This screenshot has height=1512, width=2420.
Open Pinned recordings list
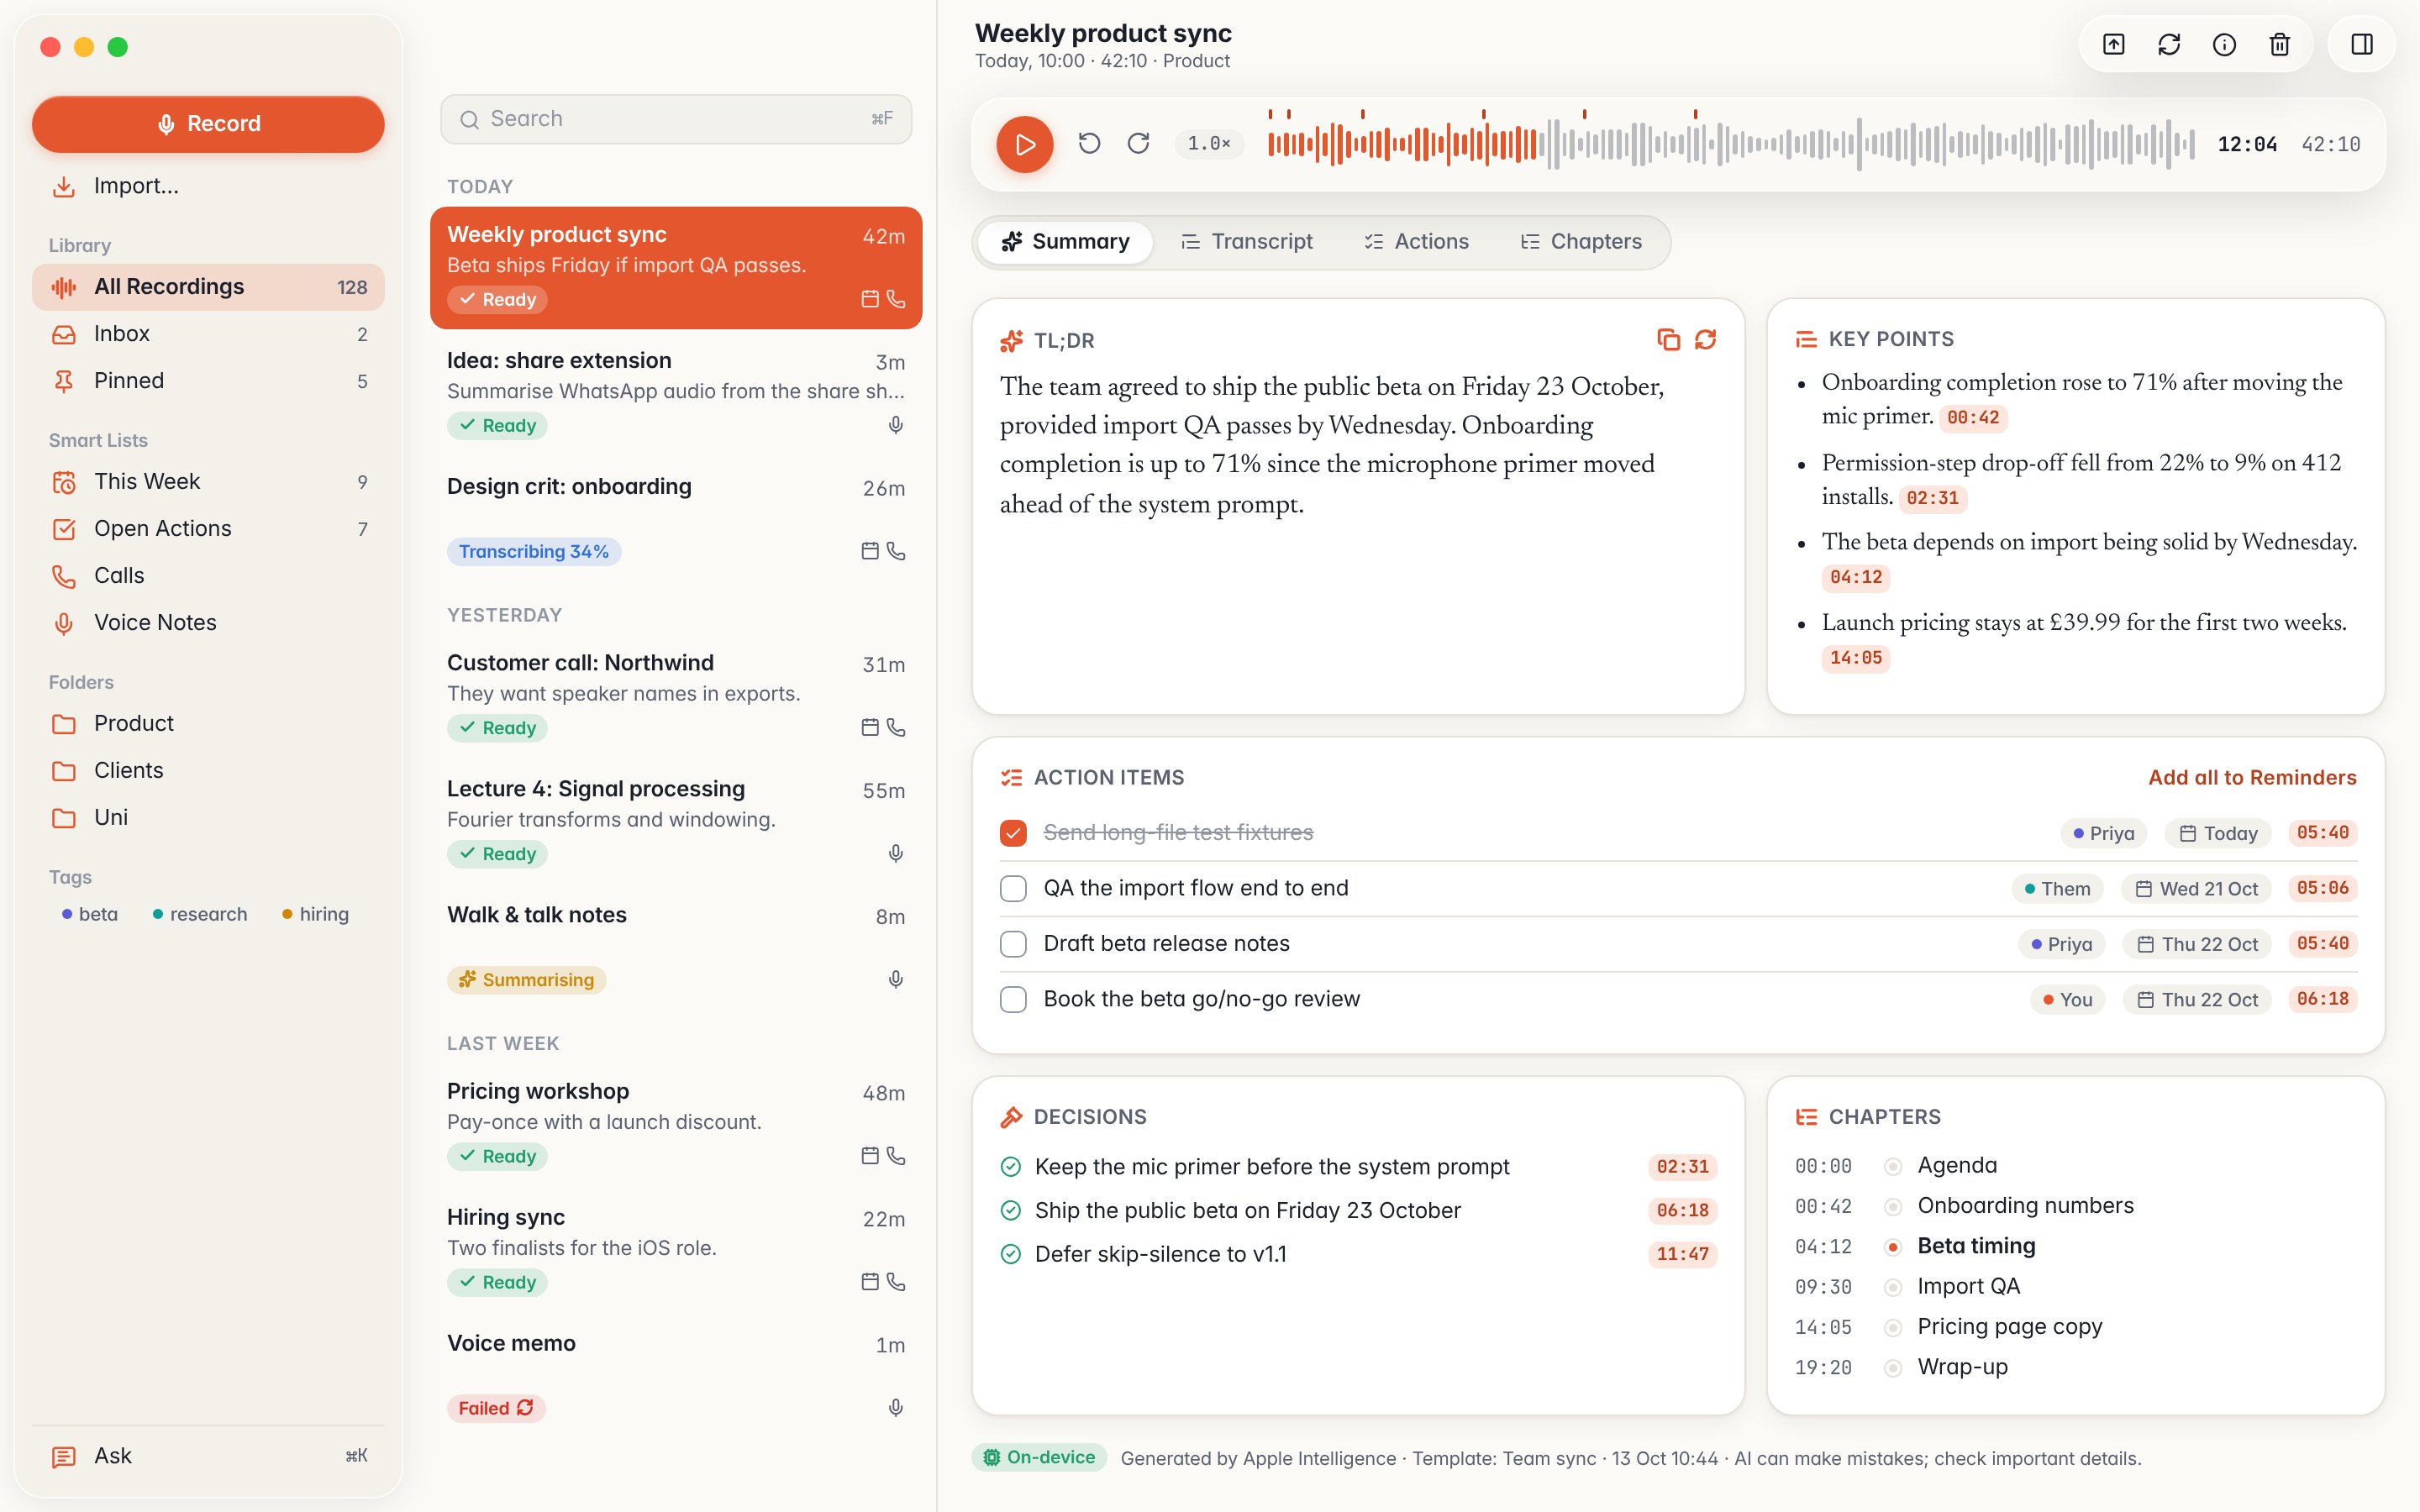tap(208, 381)
